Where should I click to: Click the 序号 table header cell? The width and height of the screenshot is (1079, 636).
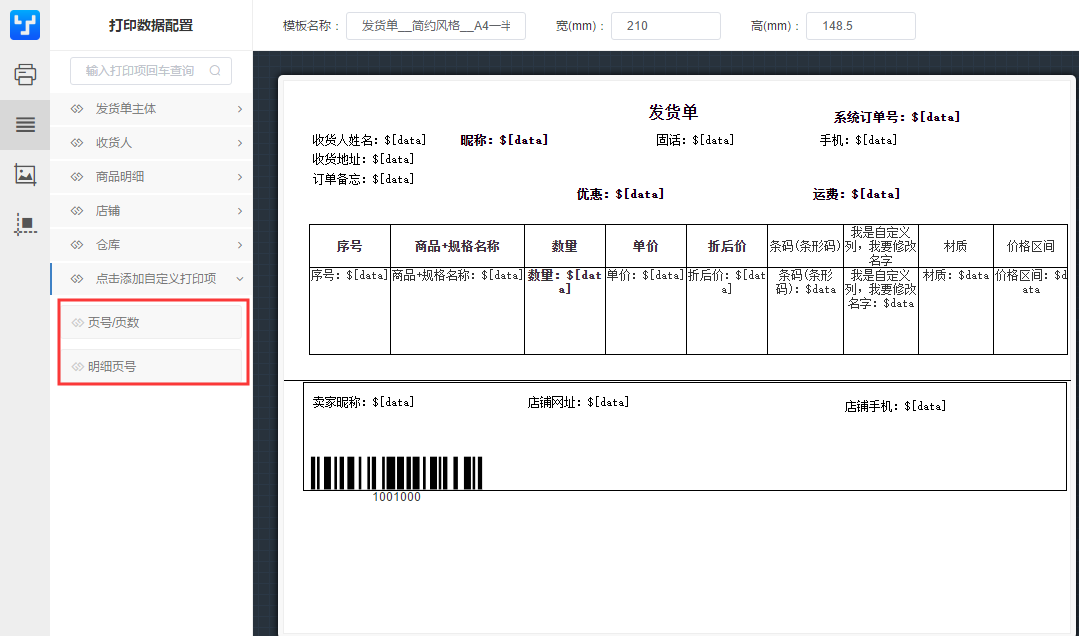coord(350,246)
